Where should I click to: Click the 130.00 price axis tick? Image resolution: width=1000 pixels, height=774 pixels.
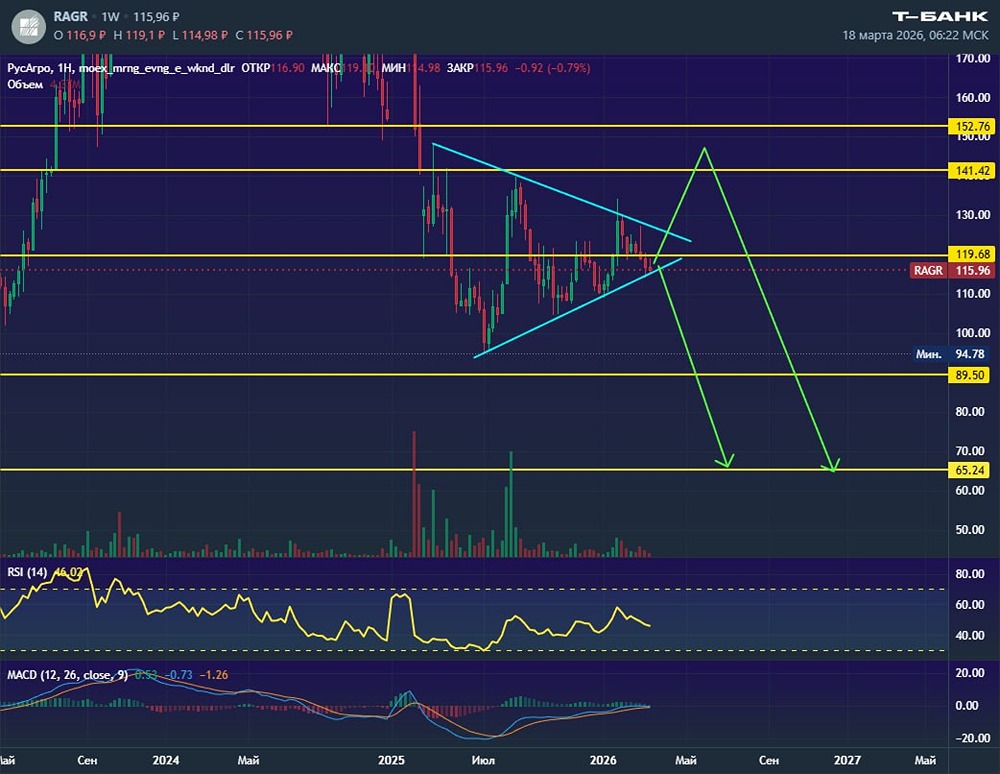click(973, 215)
